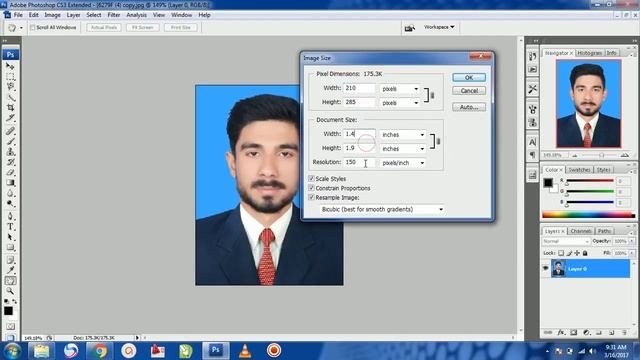Screen dimensions: 640x360
Task: Open the Bicubic resample method dropdown
Action: 382,209
